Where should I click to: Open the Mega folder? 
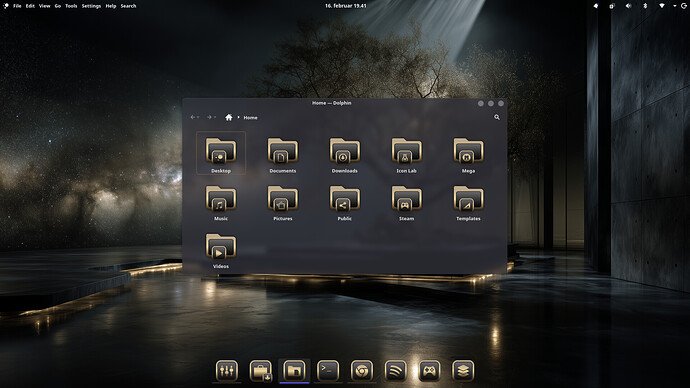[x=468, y=155]
